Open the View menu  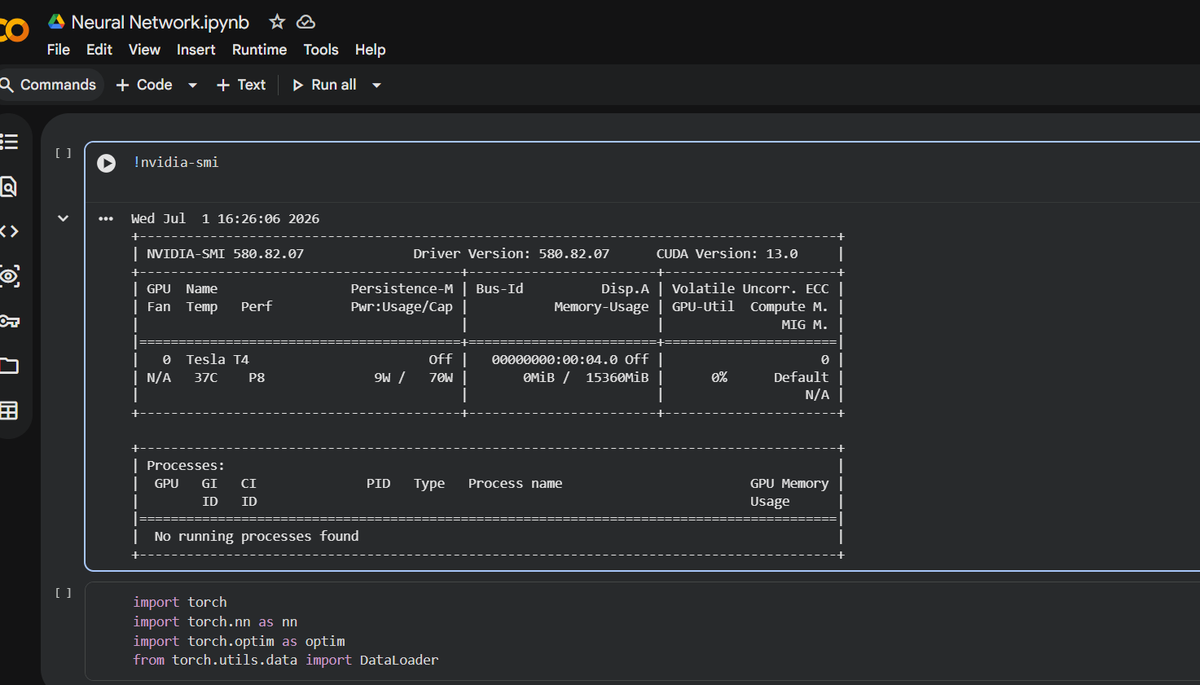tap(144, 50)
